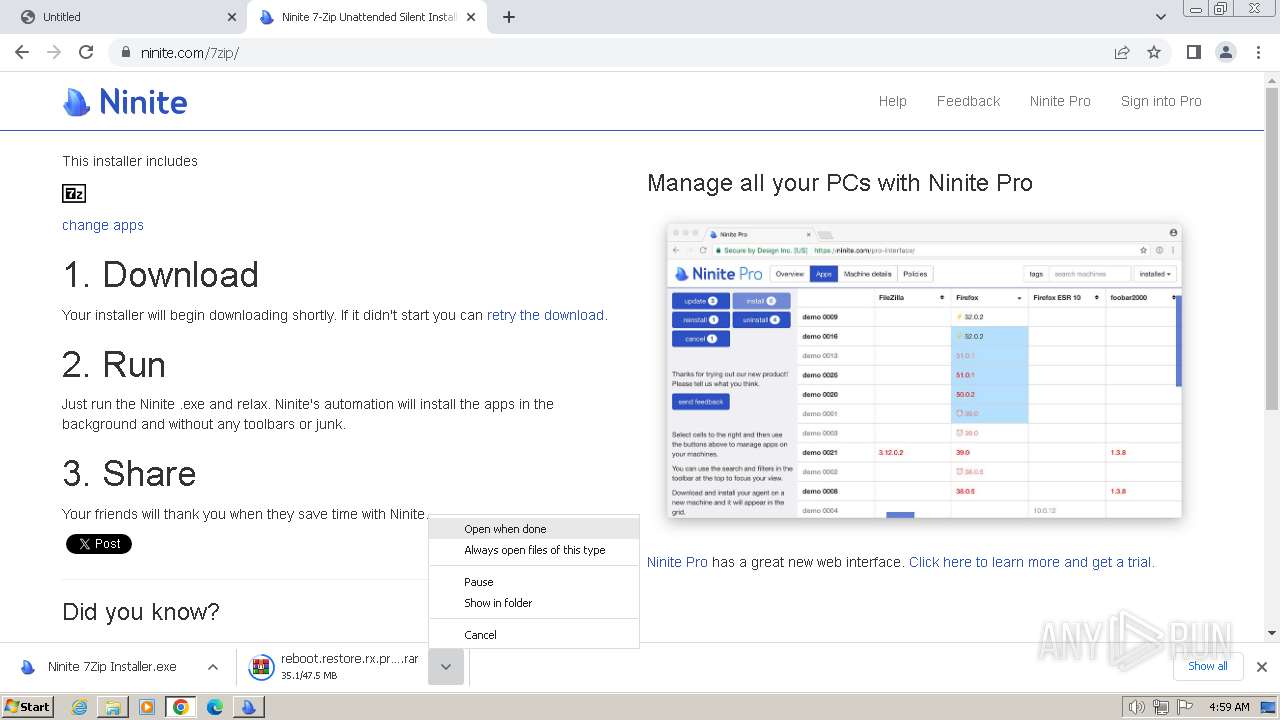The image size is (1280, 720).
Task: Go back with browser back arrow
Action: tap(22, 52)
